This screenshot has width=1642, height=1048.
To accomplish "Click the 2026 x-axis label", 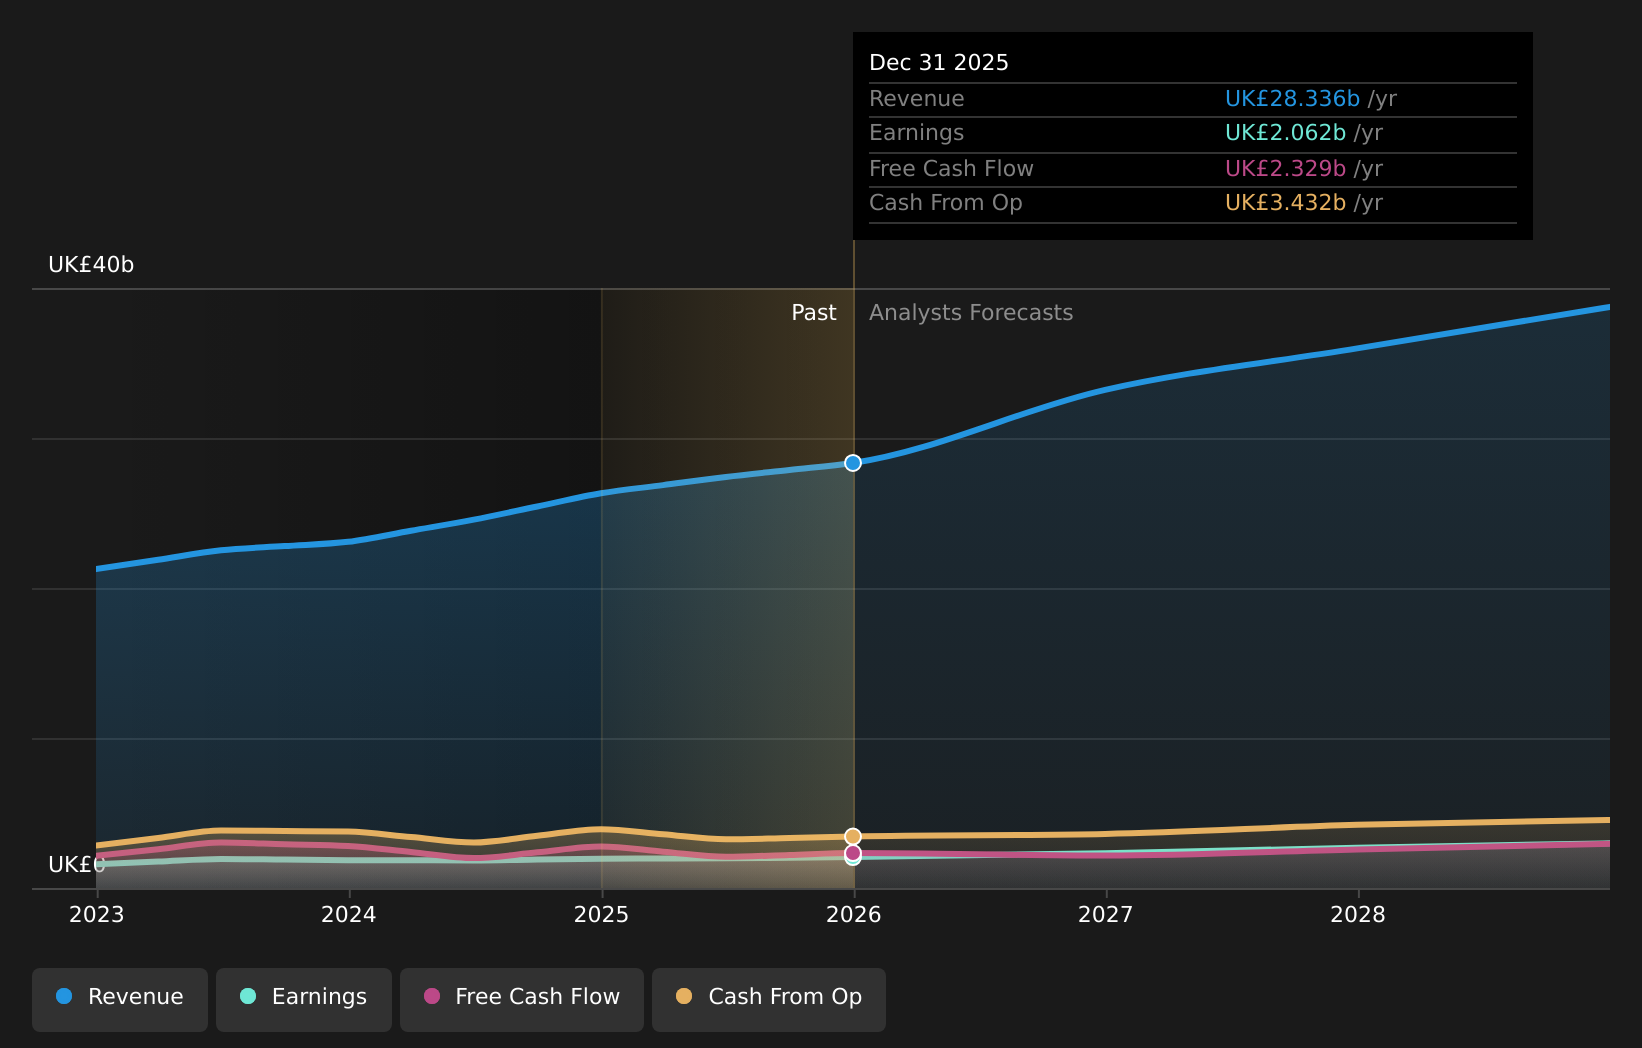I will coord(853,915).
